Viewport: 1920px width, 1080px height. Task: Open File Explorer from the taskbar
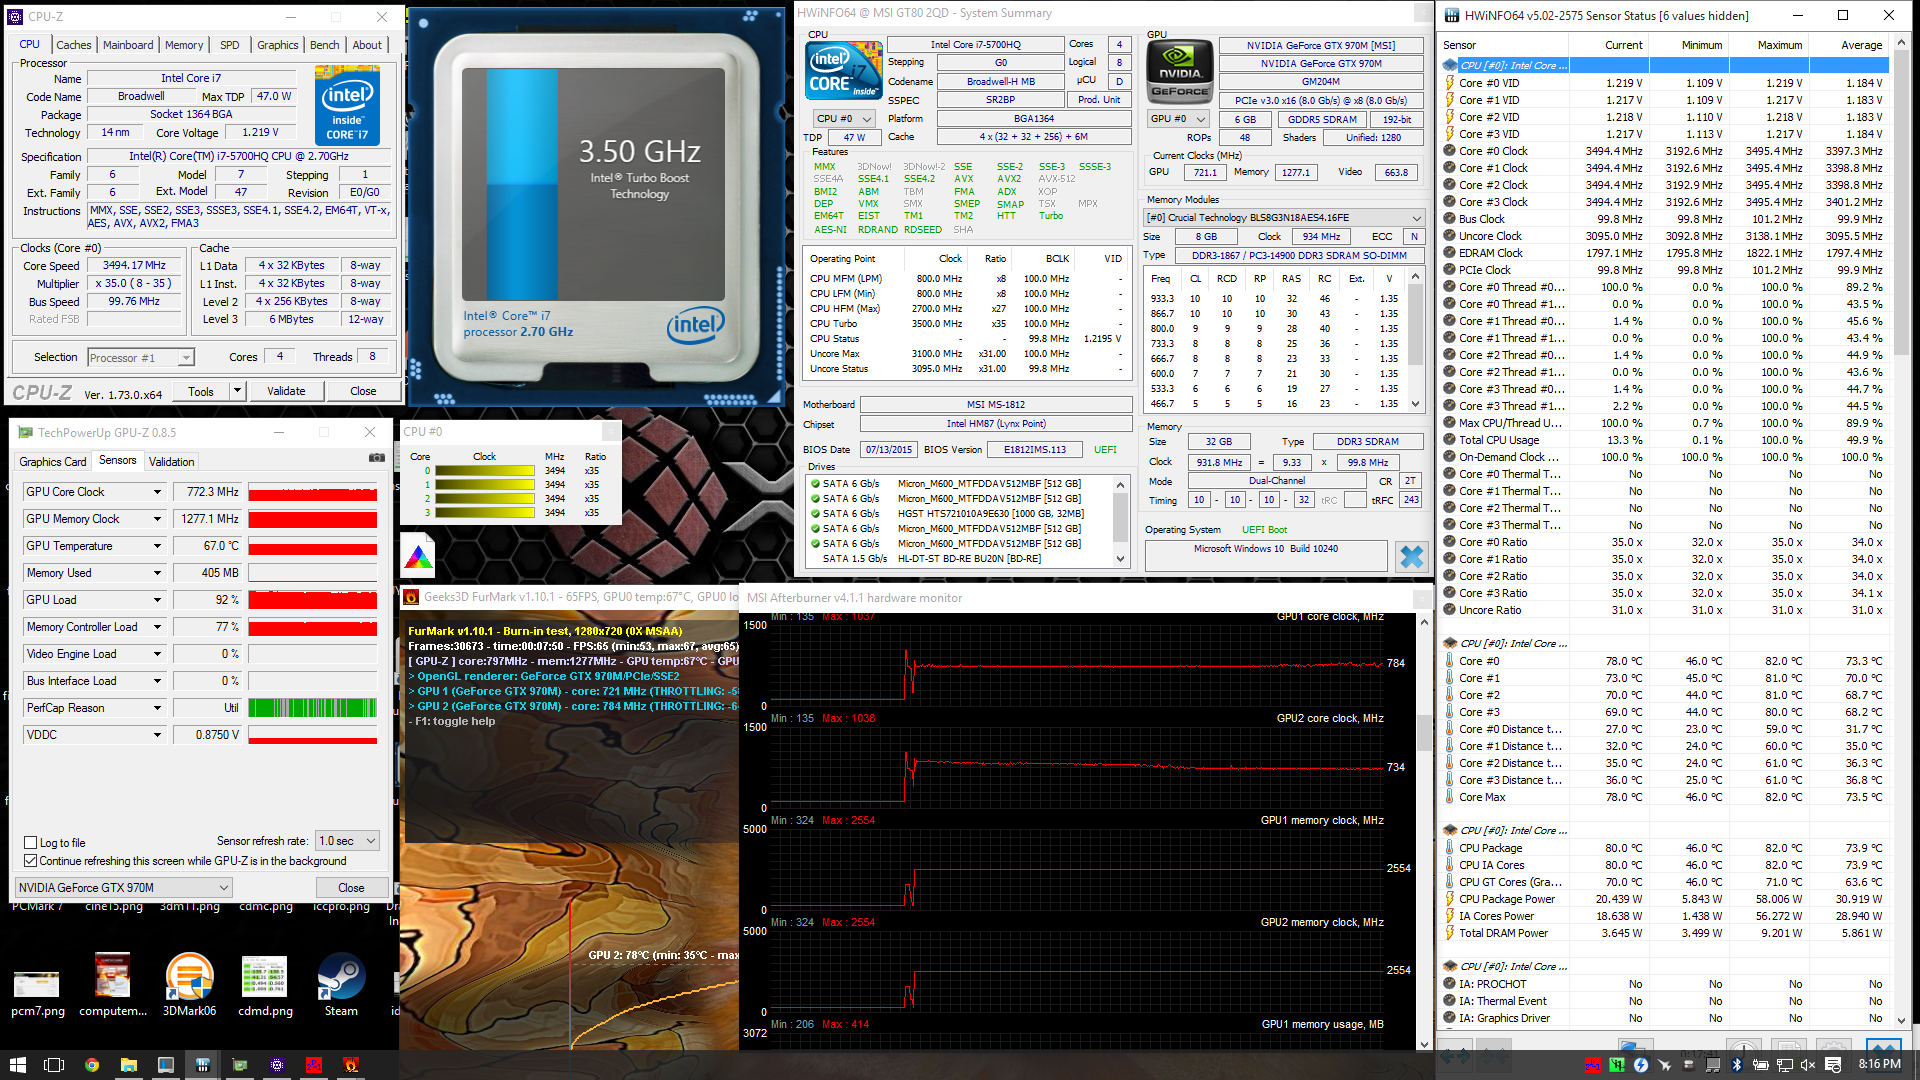point(129,1064)
